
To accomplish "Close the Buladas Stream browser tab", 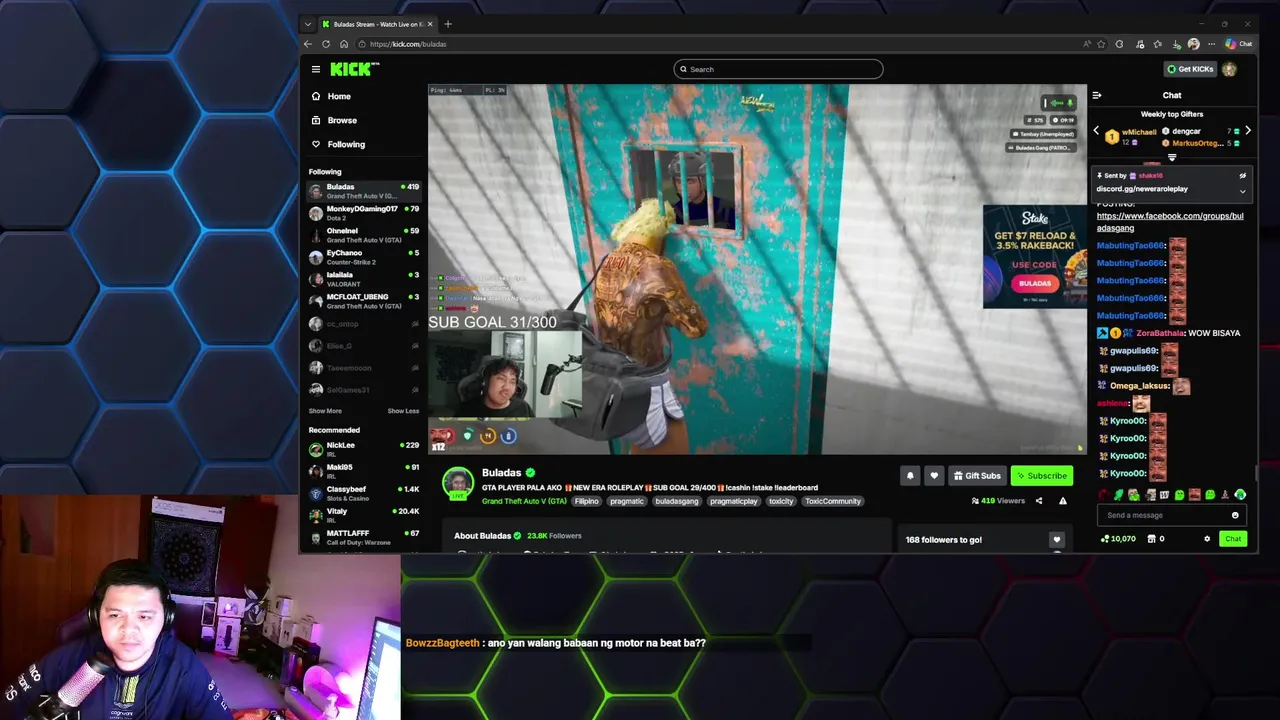I will (430, 24).
